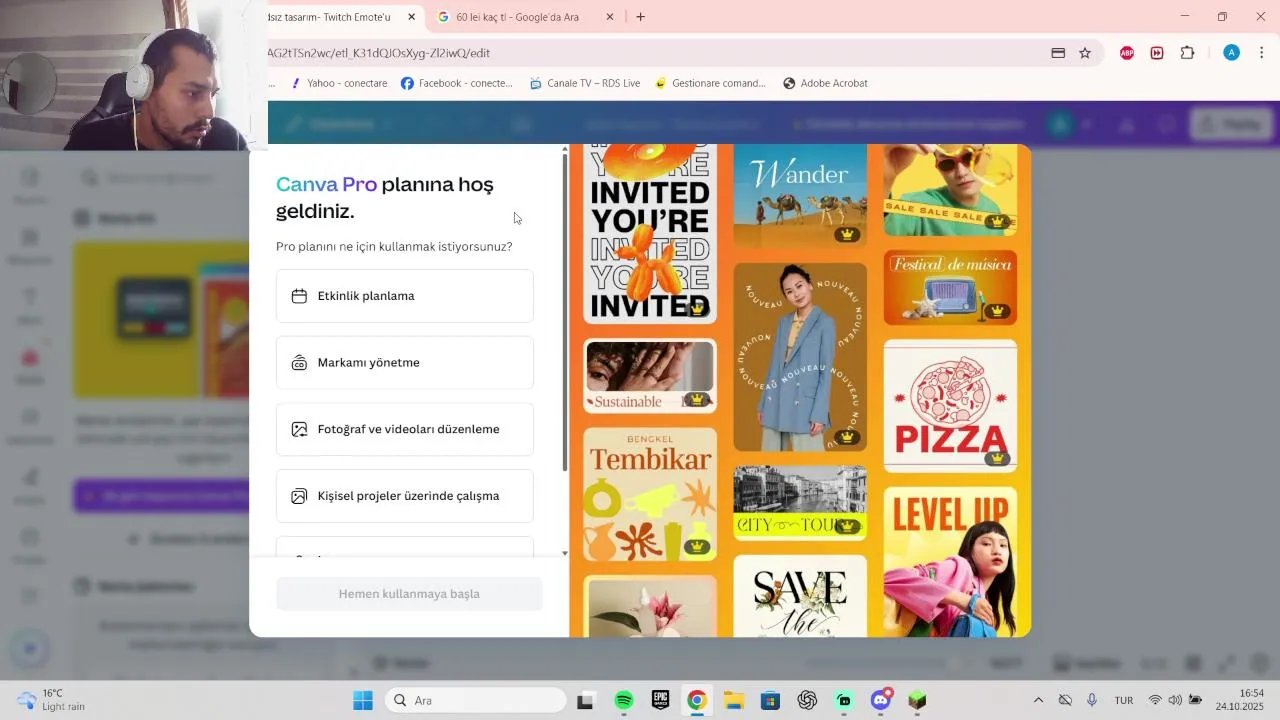The image size is (1280, 720).
Task: Open Minecraft block icon on taskbar
Action: click(917, 700)
